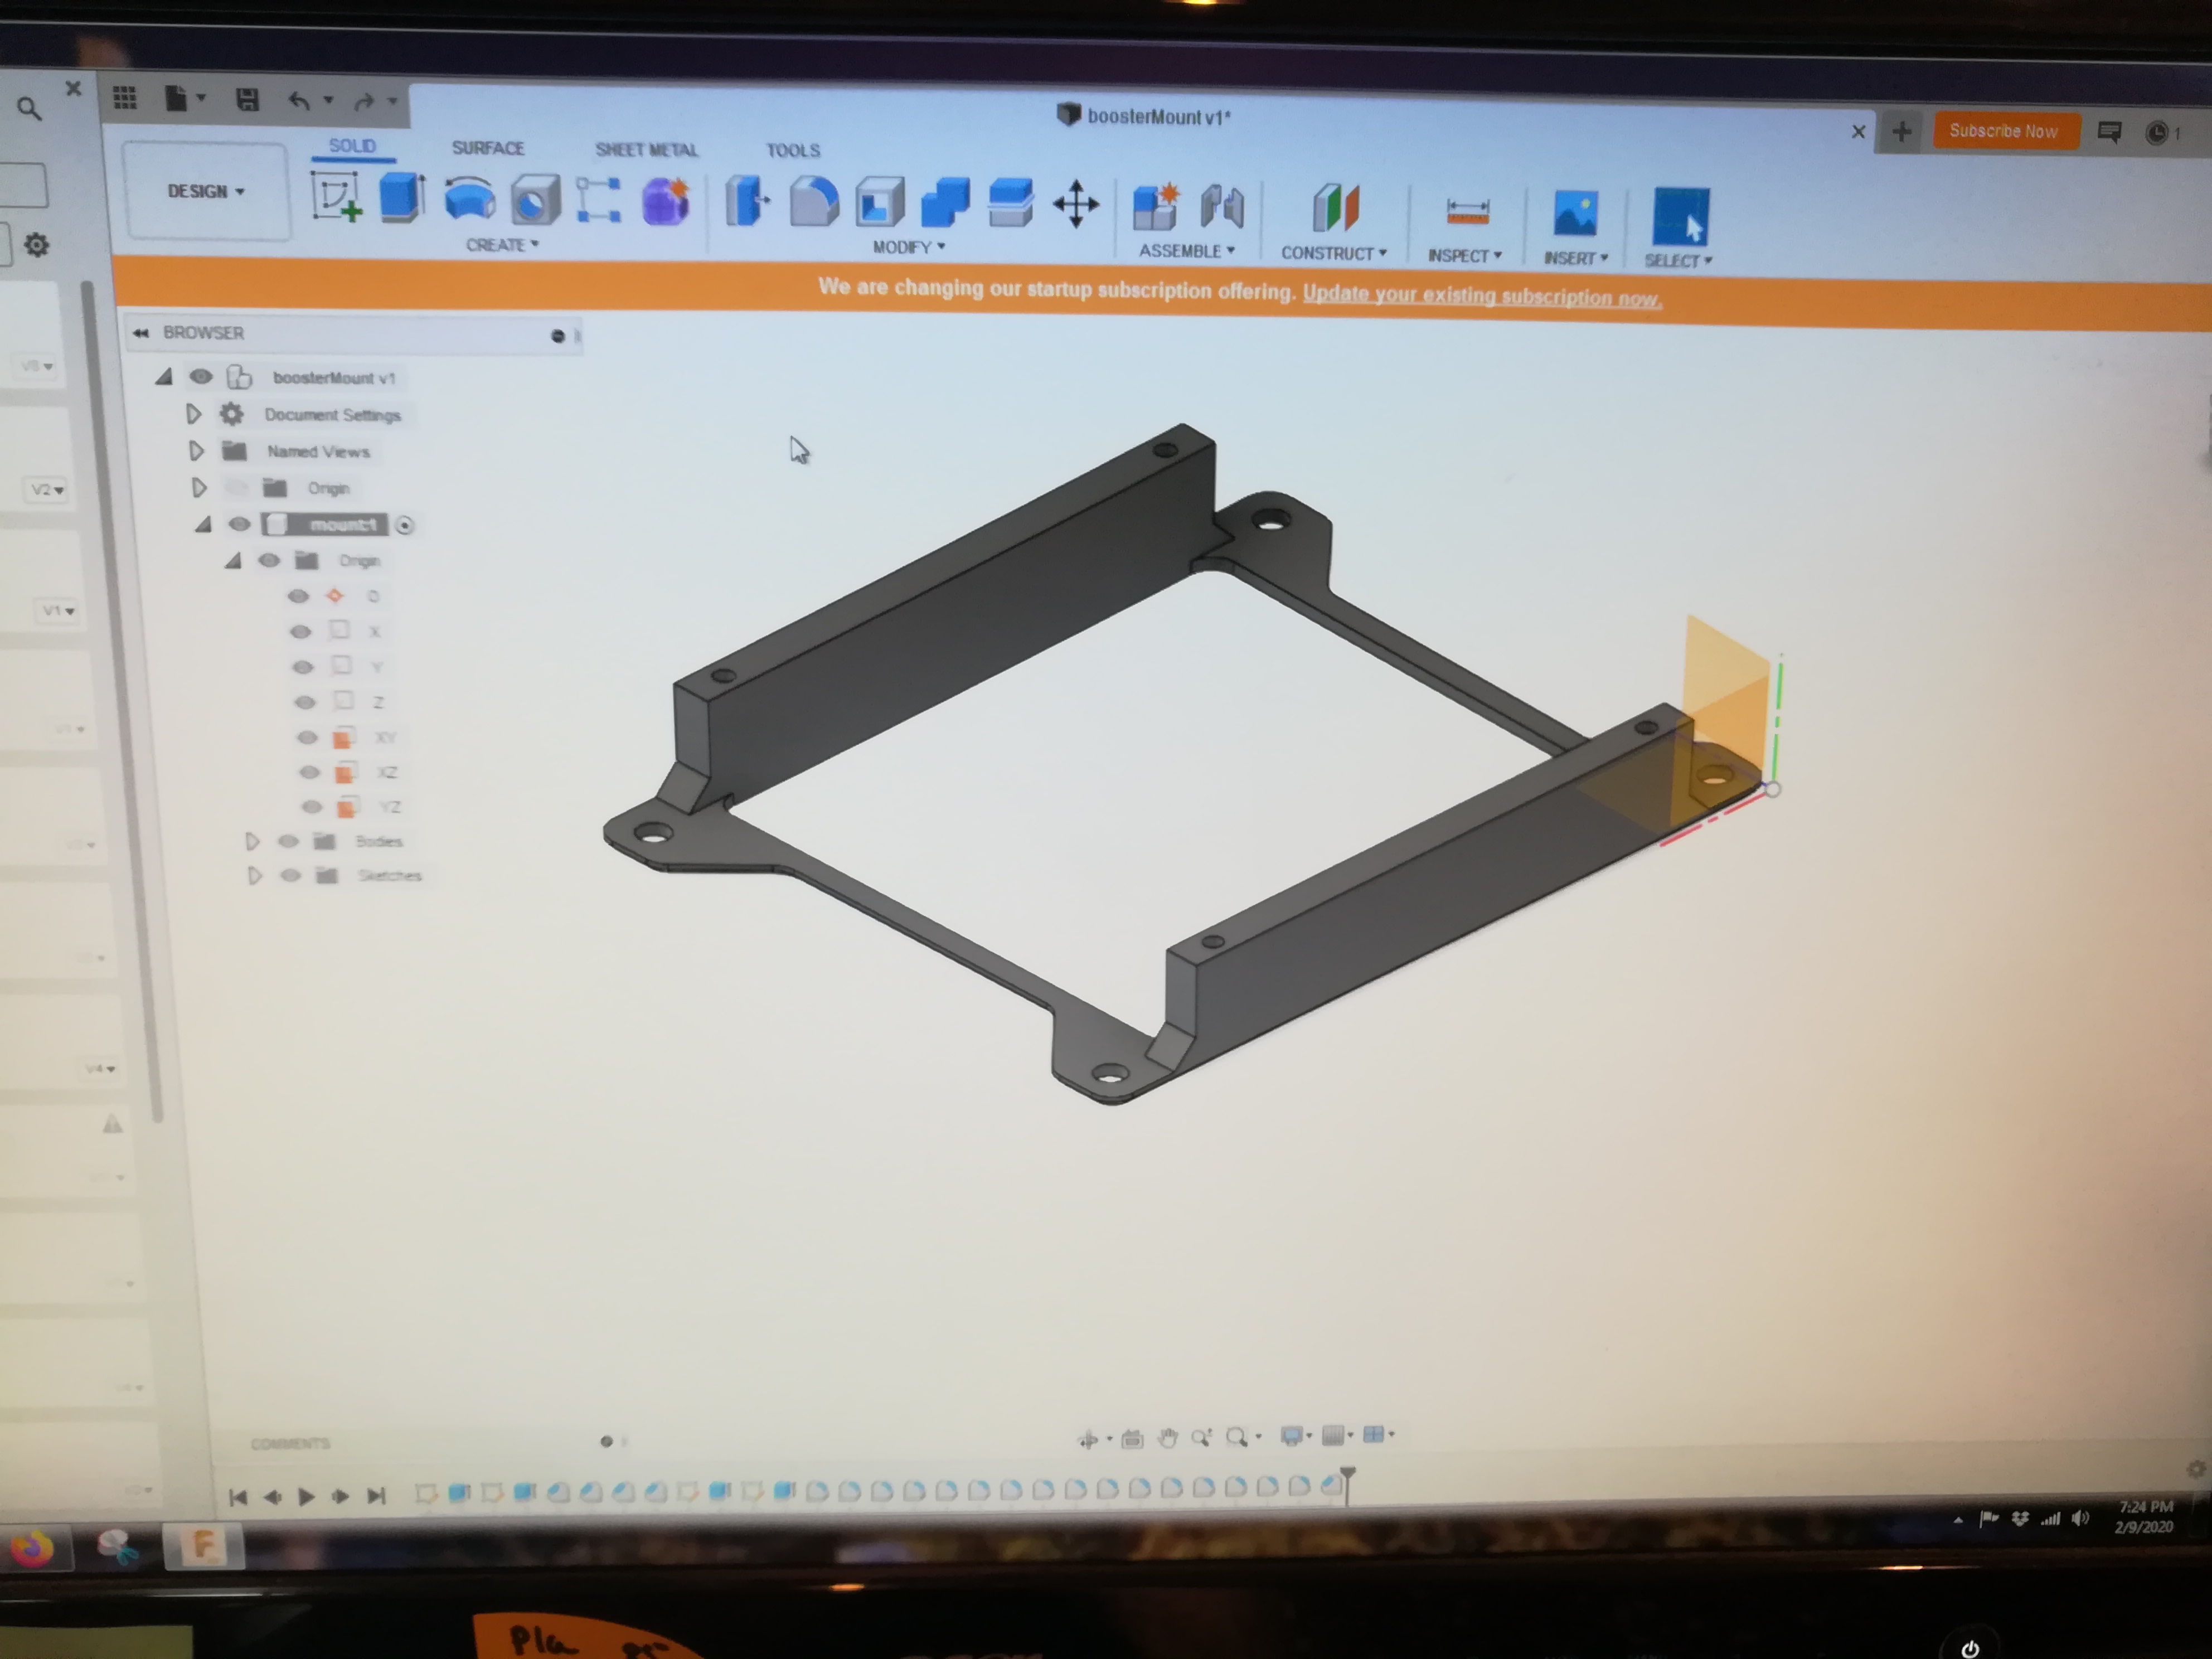The height and width of the screenshot is (1659, 2212).
Task: Open the Display Settings monitor icon
Action: point(1291,1435)
